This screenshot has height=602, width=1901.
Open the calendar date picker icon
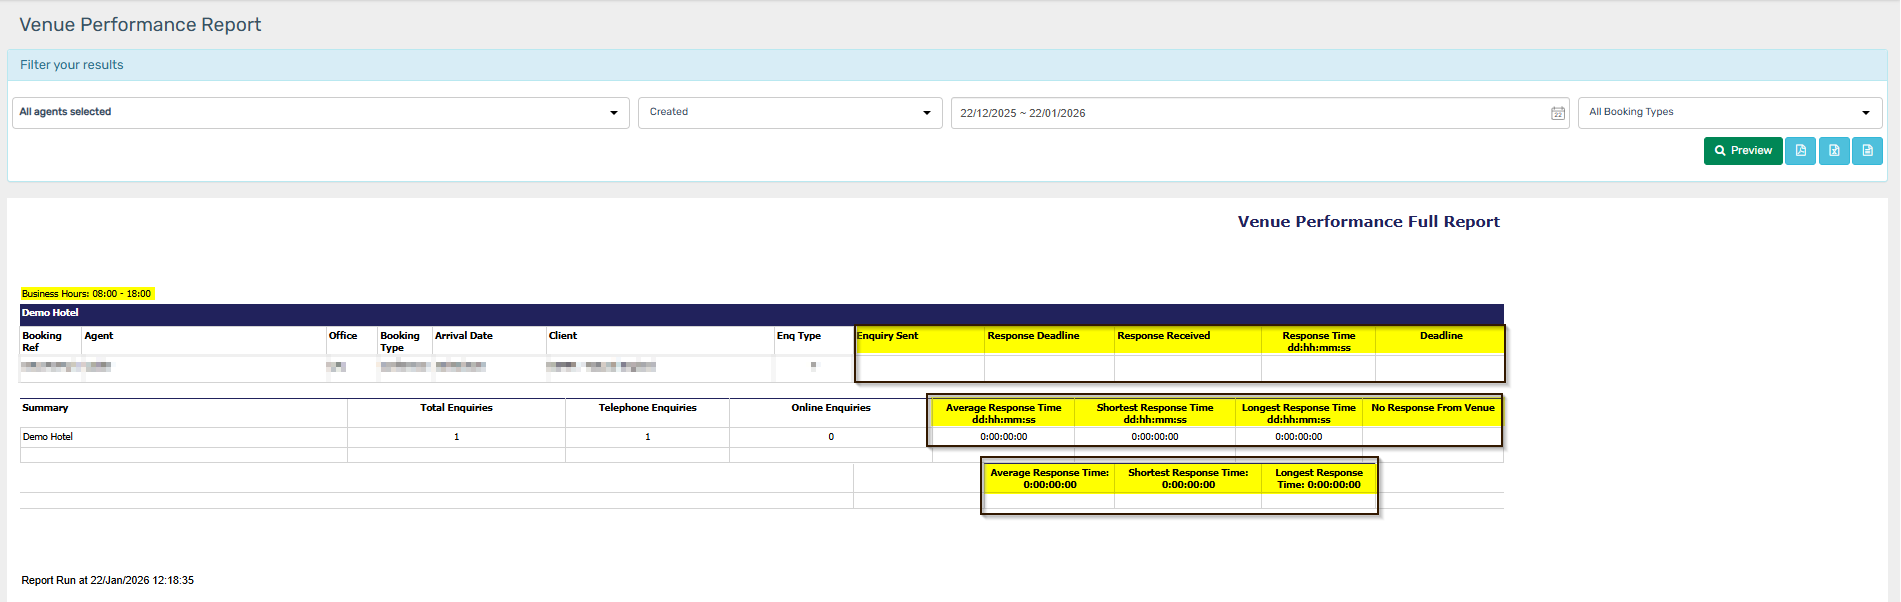(x=1557, y=113)
